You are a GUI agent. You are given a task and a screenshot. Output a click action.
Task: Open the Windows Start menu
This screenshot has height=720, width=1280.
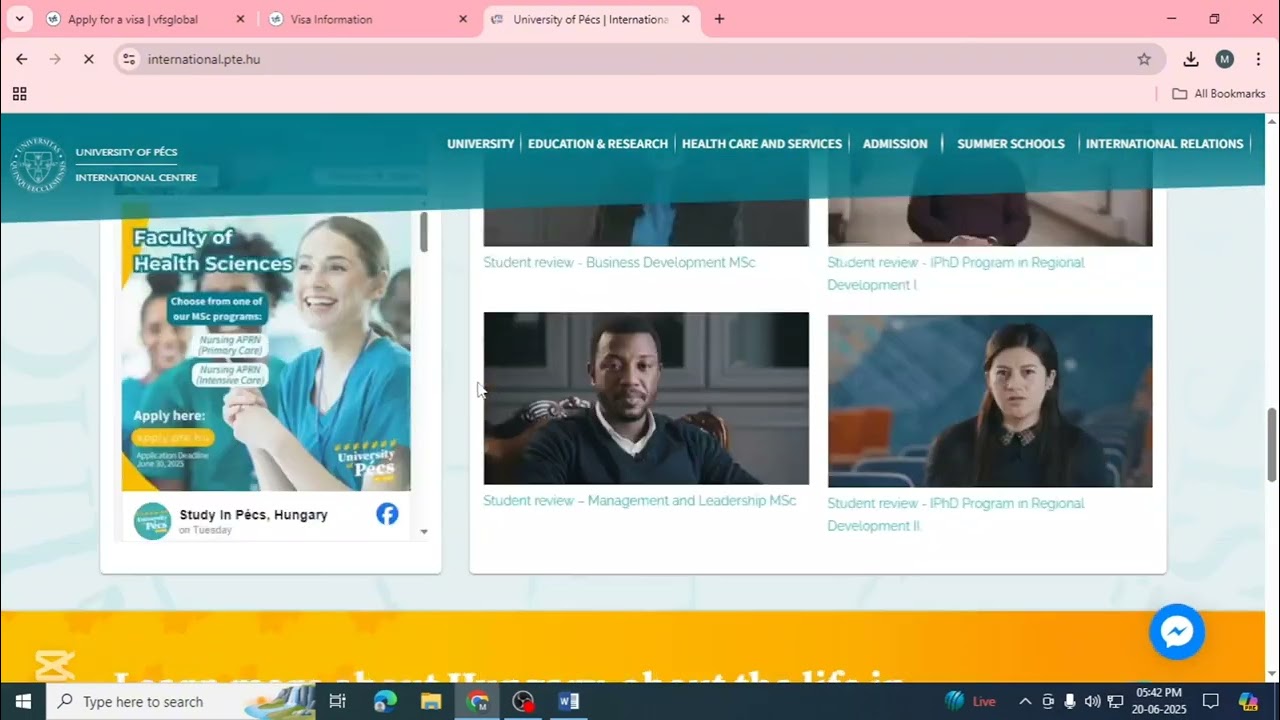click(22, 701)
